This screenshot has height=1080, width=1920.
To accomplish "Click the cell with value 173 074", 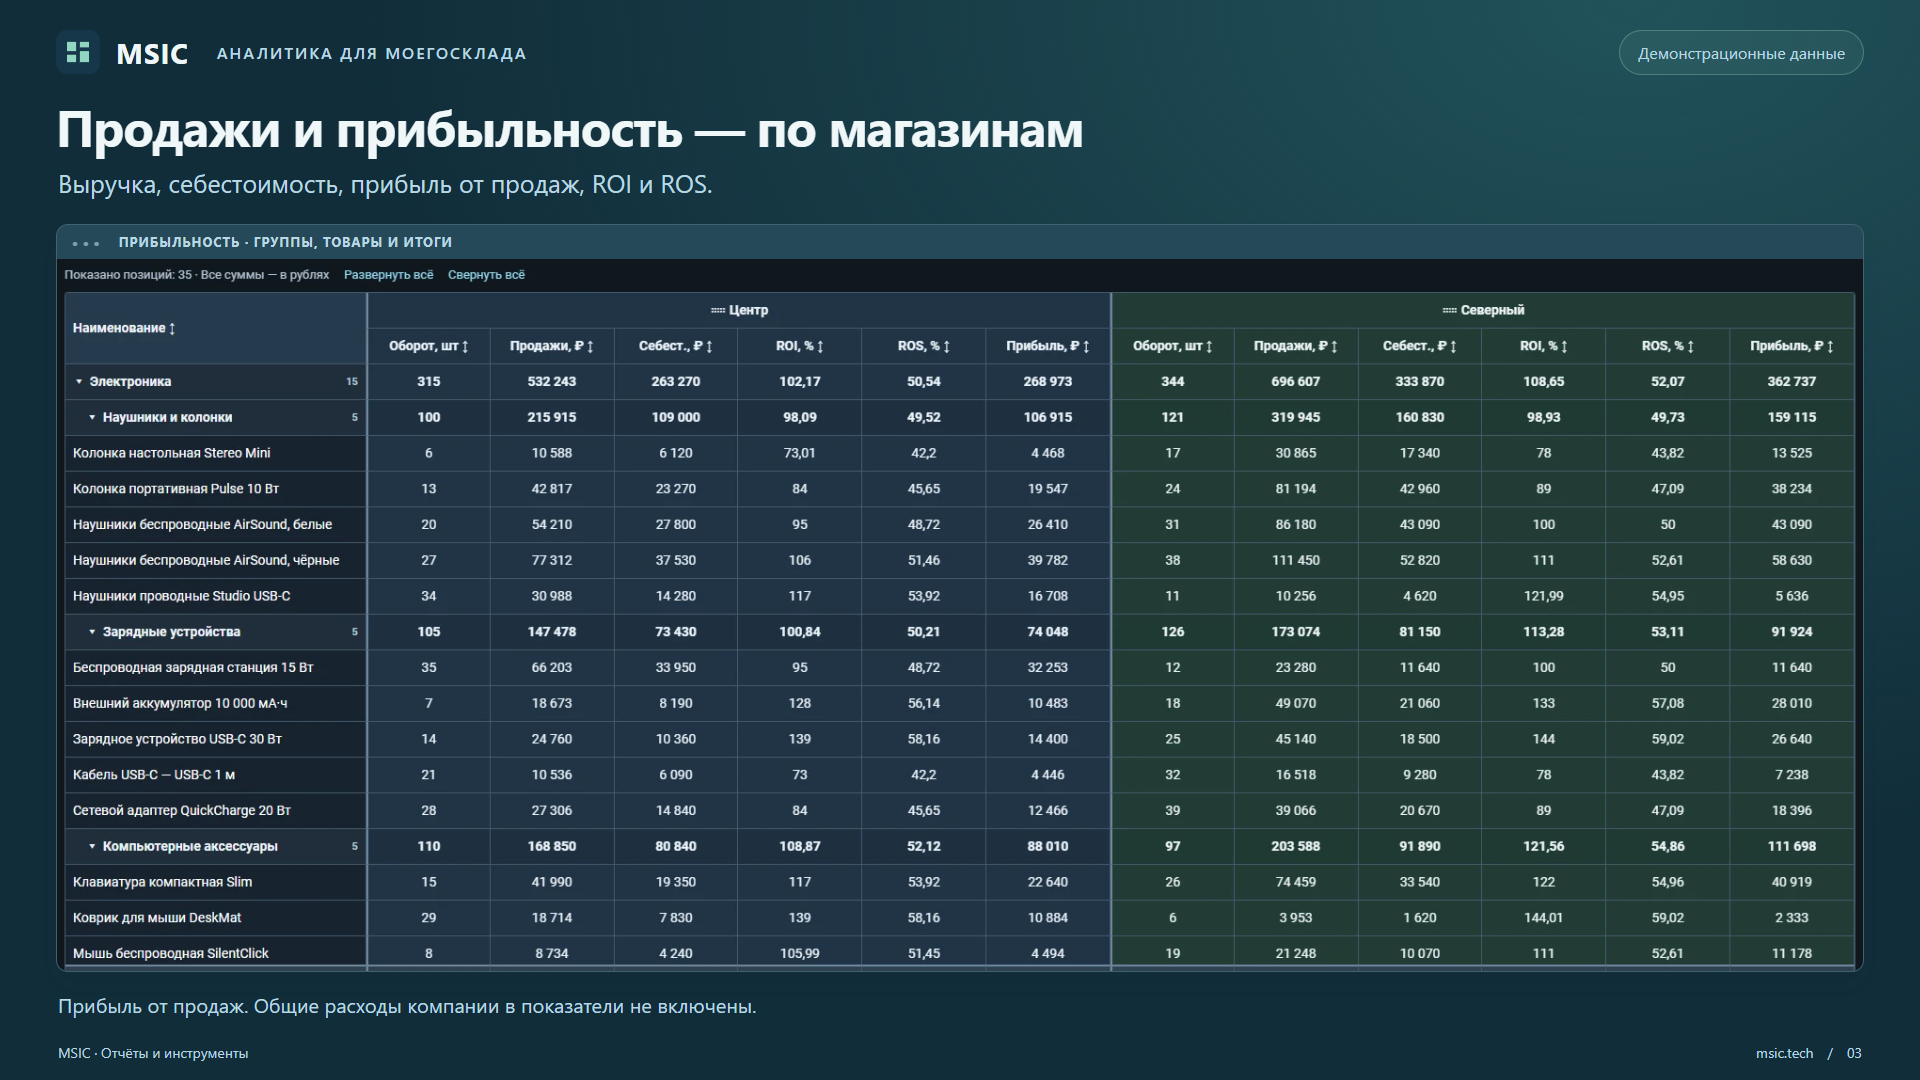I will tap(1296, 632).
